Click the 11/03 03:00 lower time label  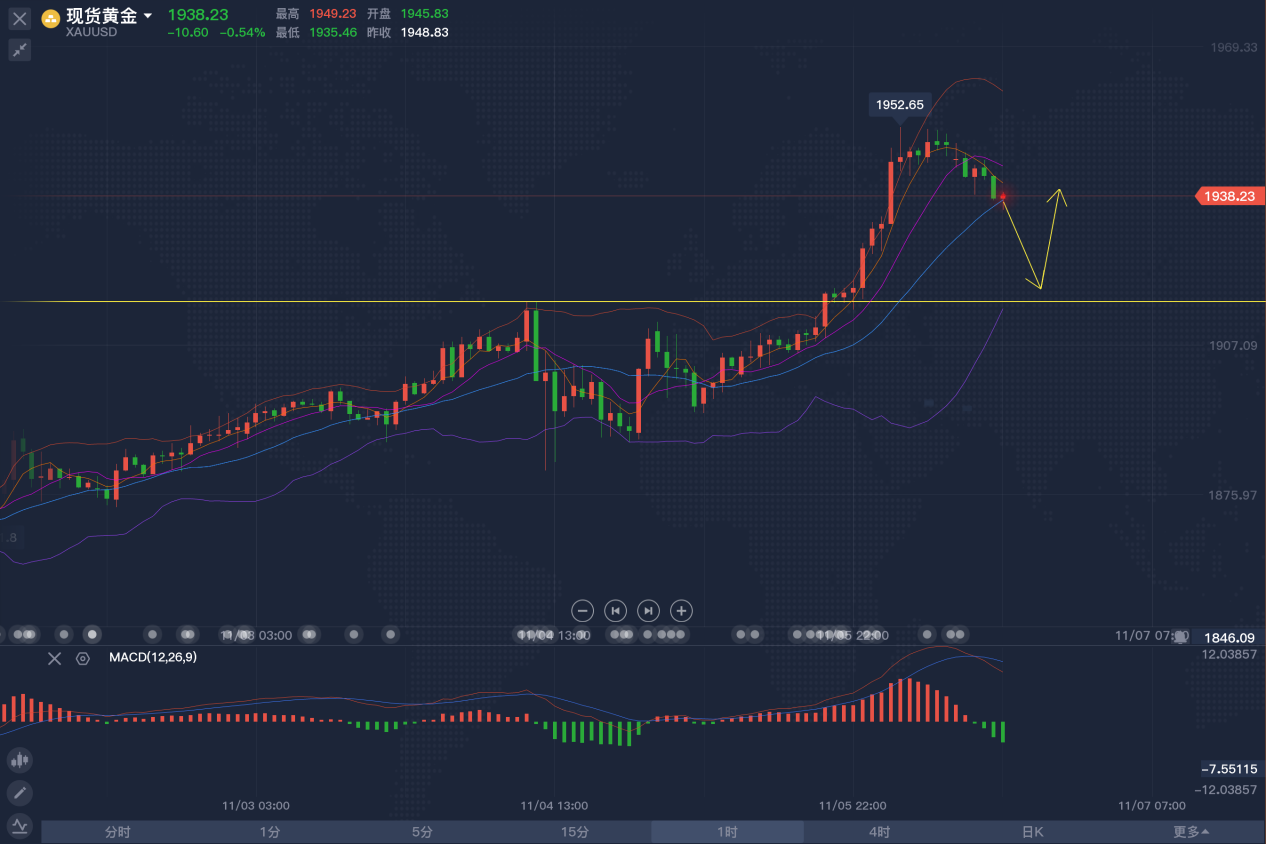pyautogui.click(x=255, y=805)
